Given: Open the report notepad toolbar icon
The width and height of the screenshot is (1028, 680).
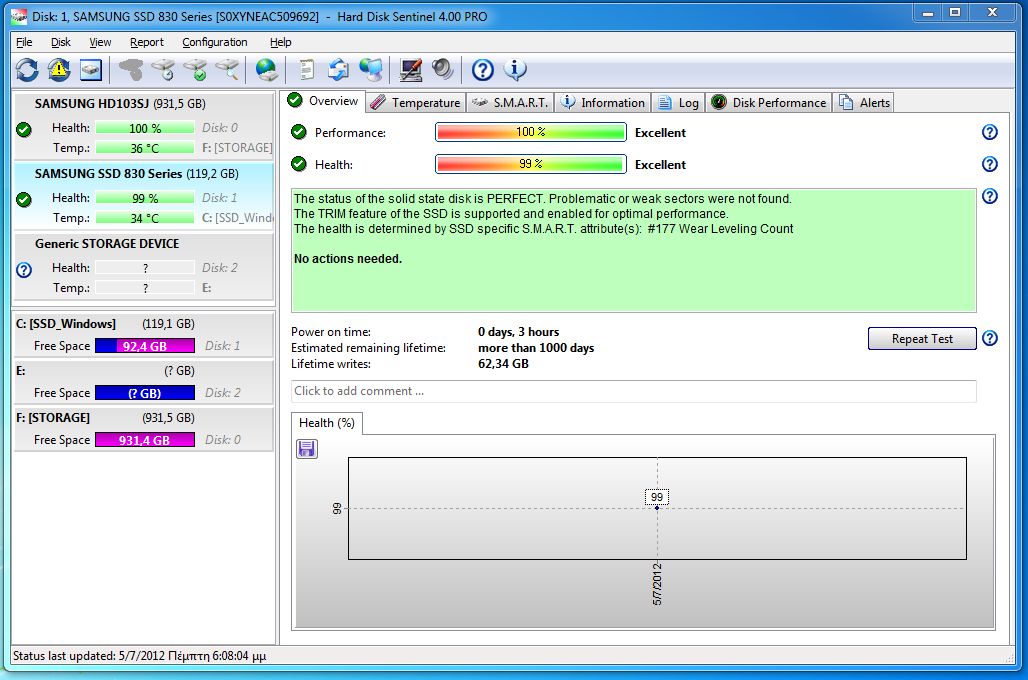Looking at the screenshot, I should (306, 70).
